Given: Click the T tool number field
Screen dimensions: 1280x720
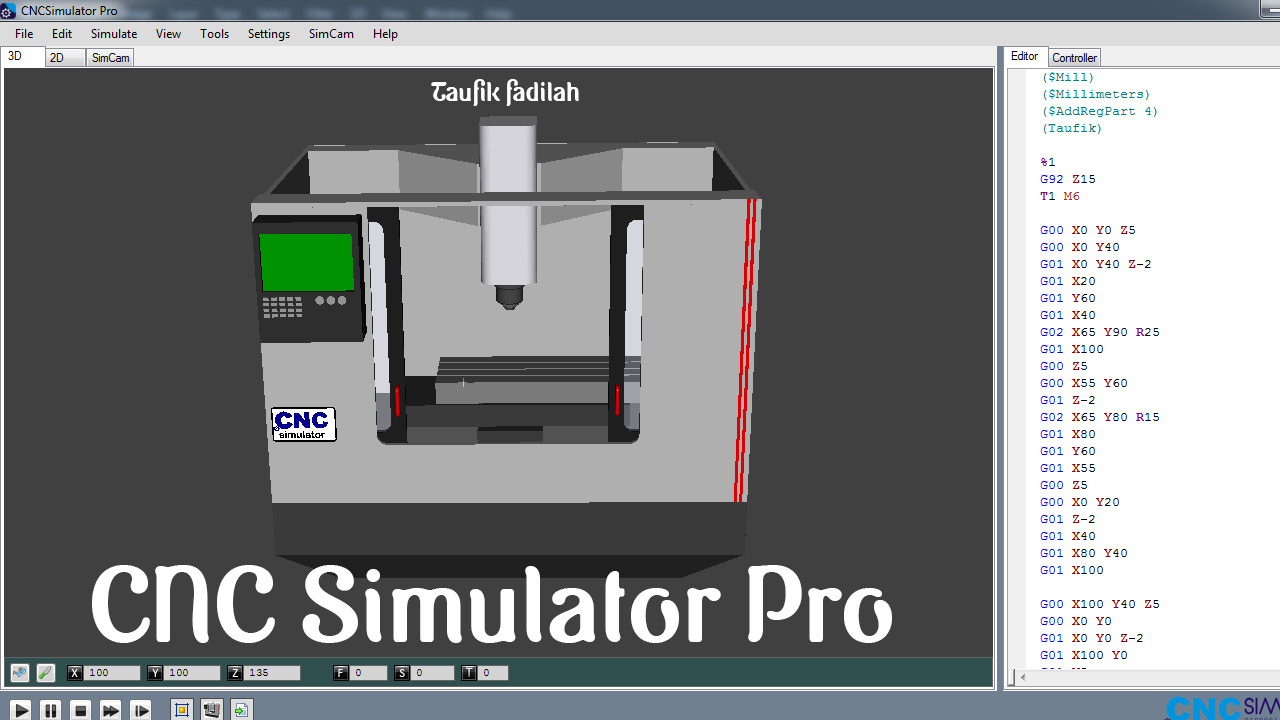Looking at the screenshot, I should click(494, 673).
